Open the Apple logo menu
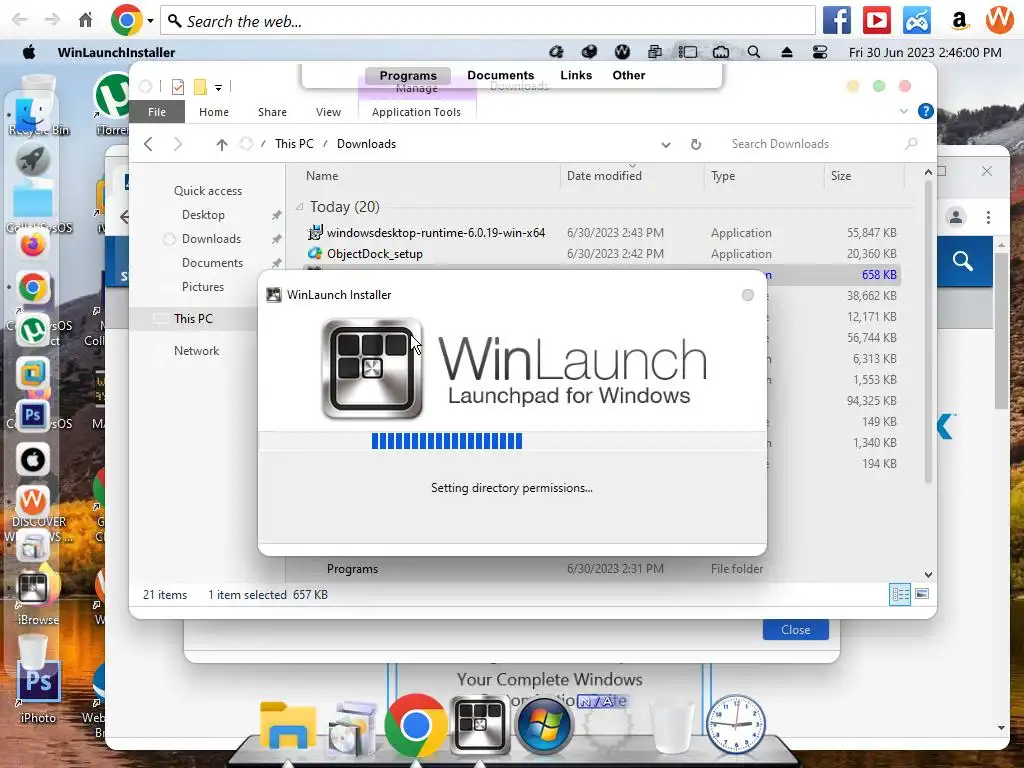1024x768 pixels. point(29,52)
